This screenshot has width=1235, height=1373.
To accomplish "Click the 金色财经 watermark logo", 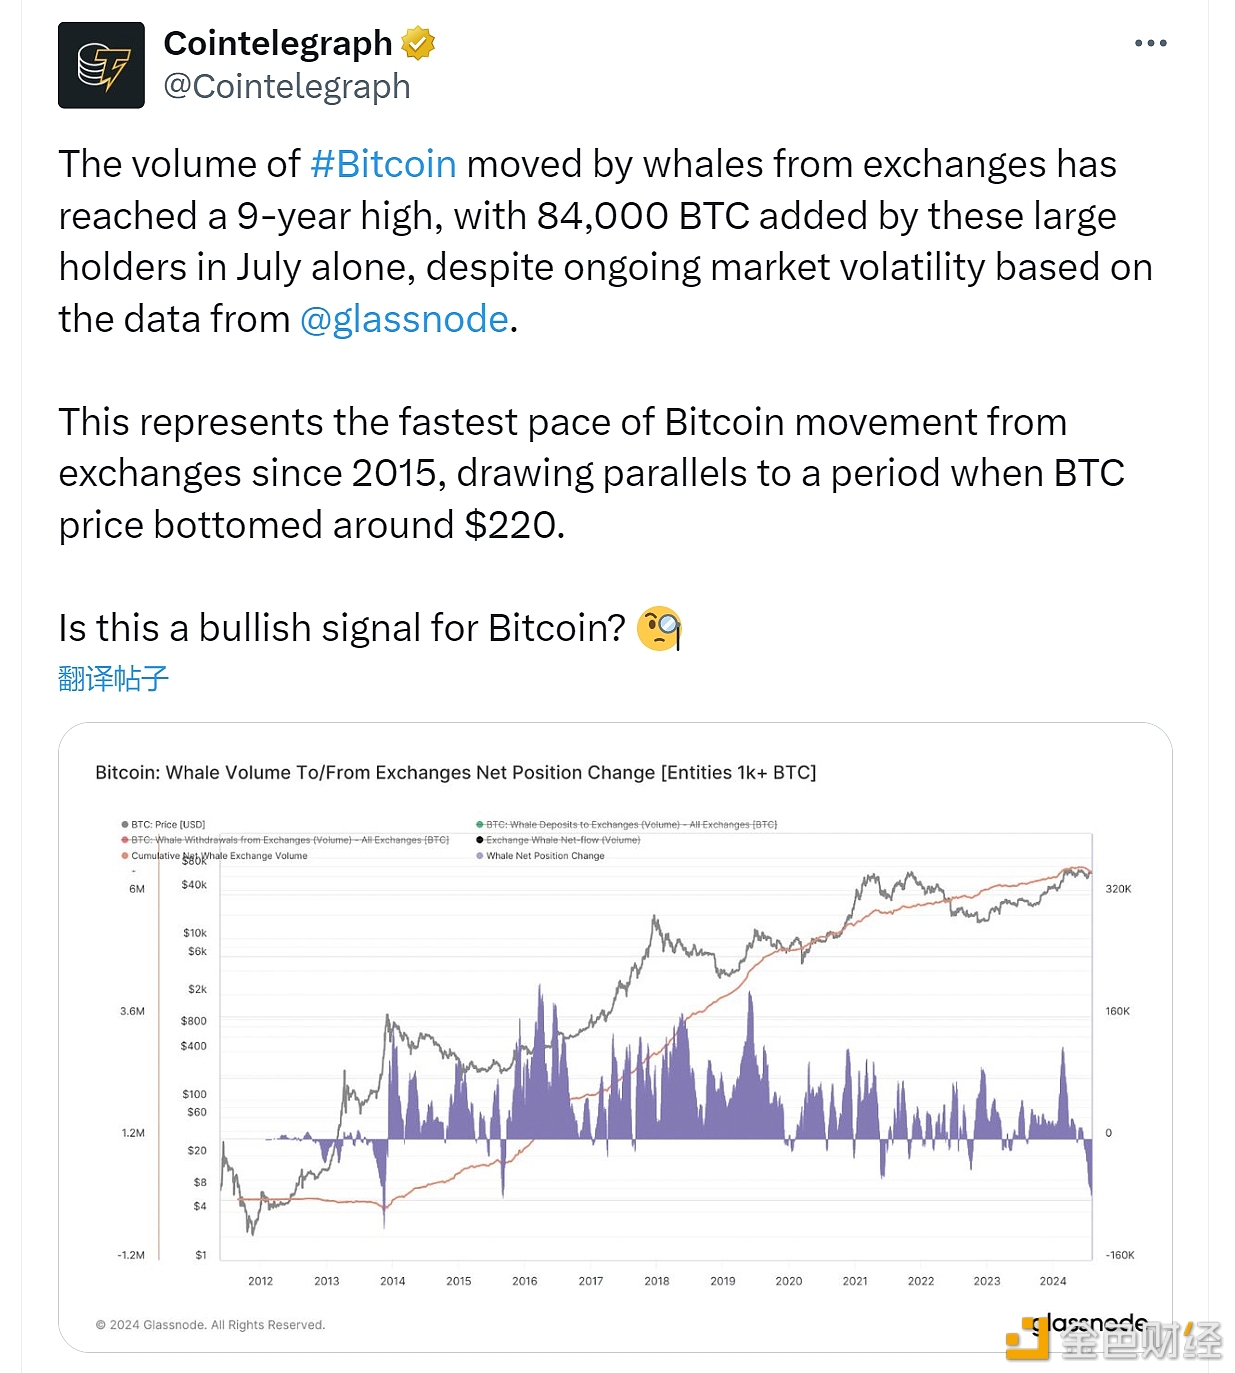I will tap(1114, 1340).
